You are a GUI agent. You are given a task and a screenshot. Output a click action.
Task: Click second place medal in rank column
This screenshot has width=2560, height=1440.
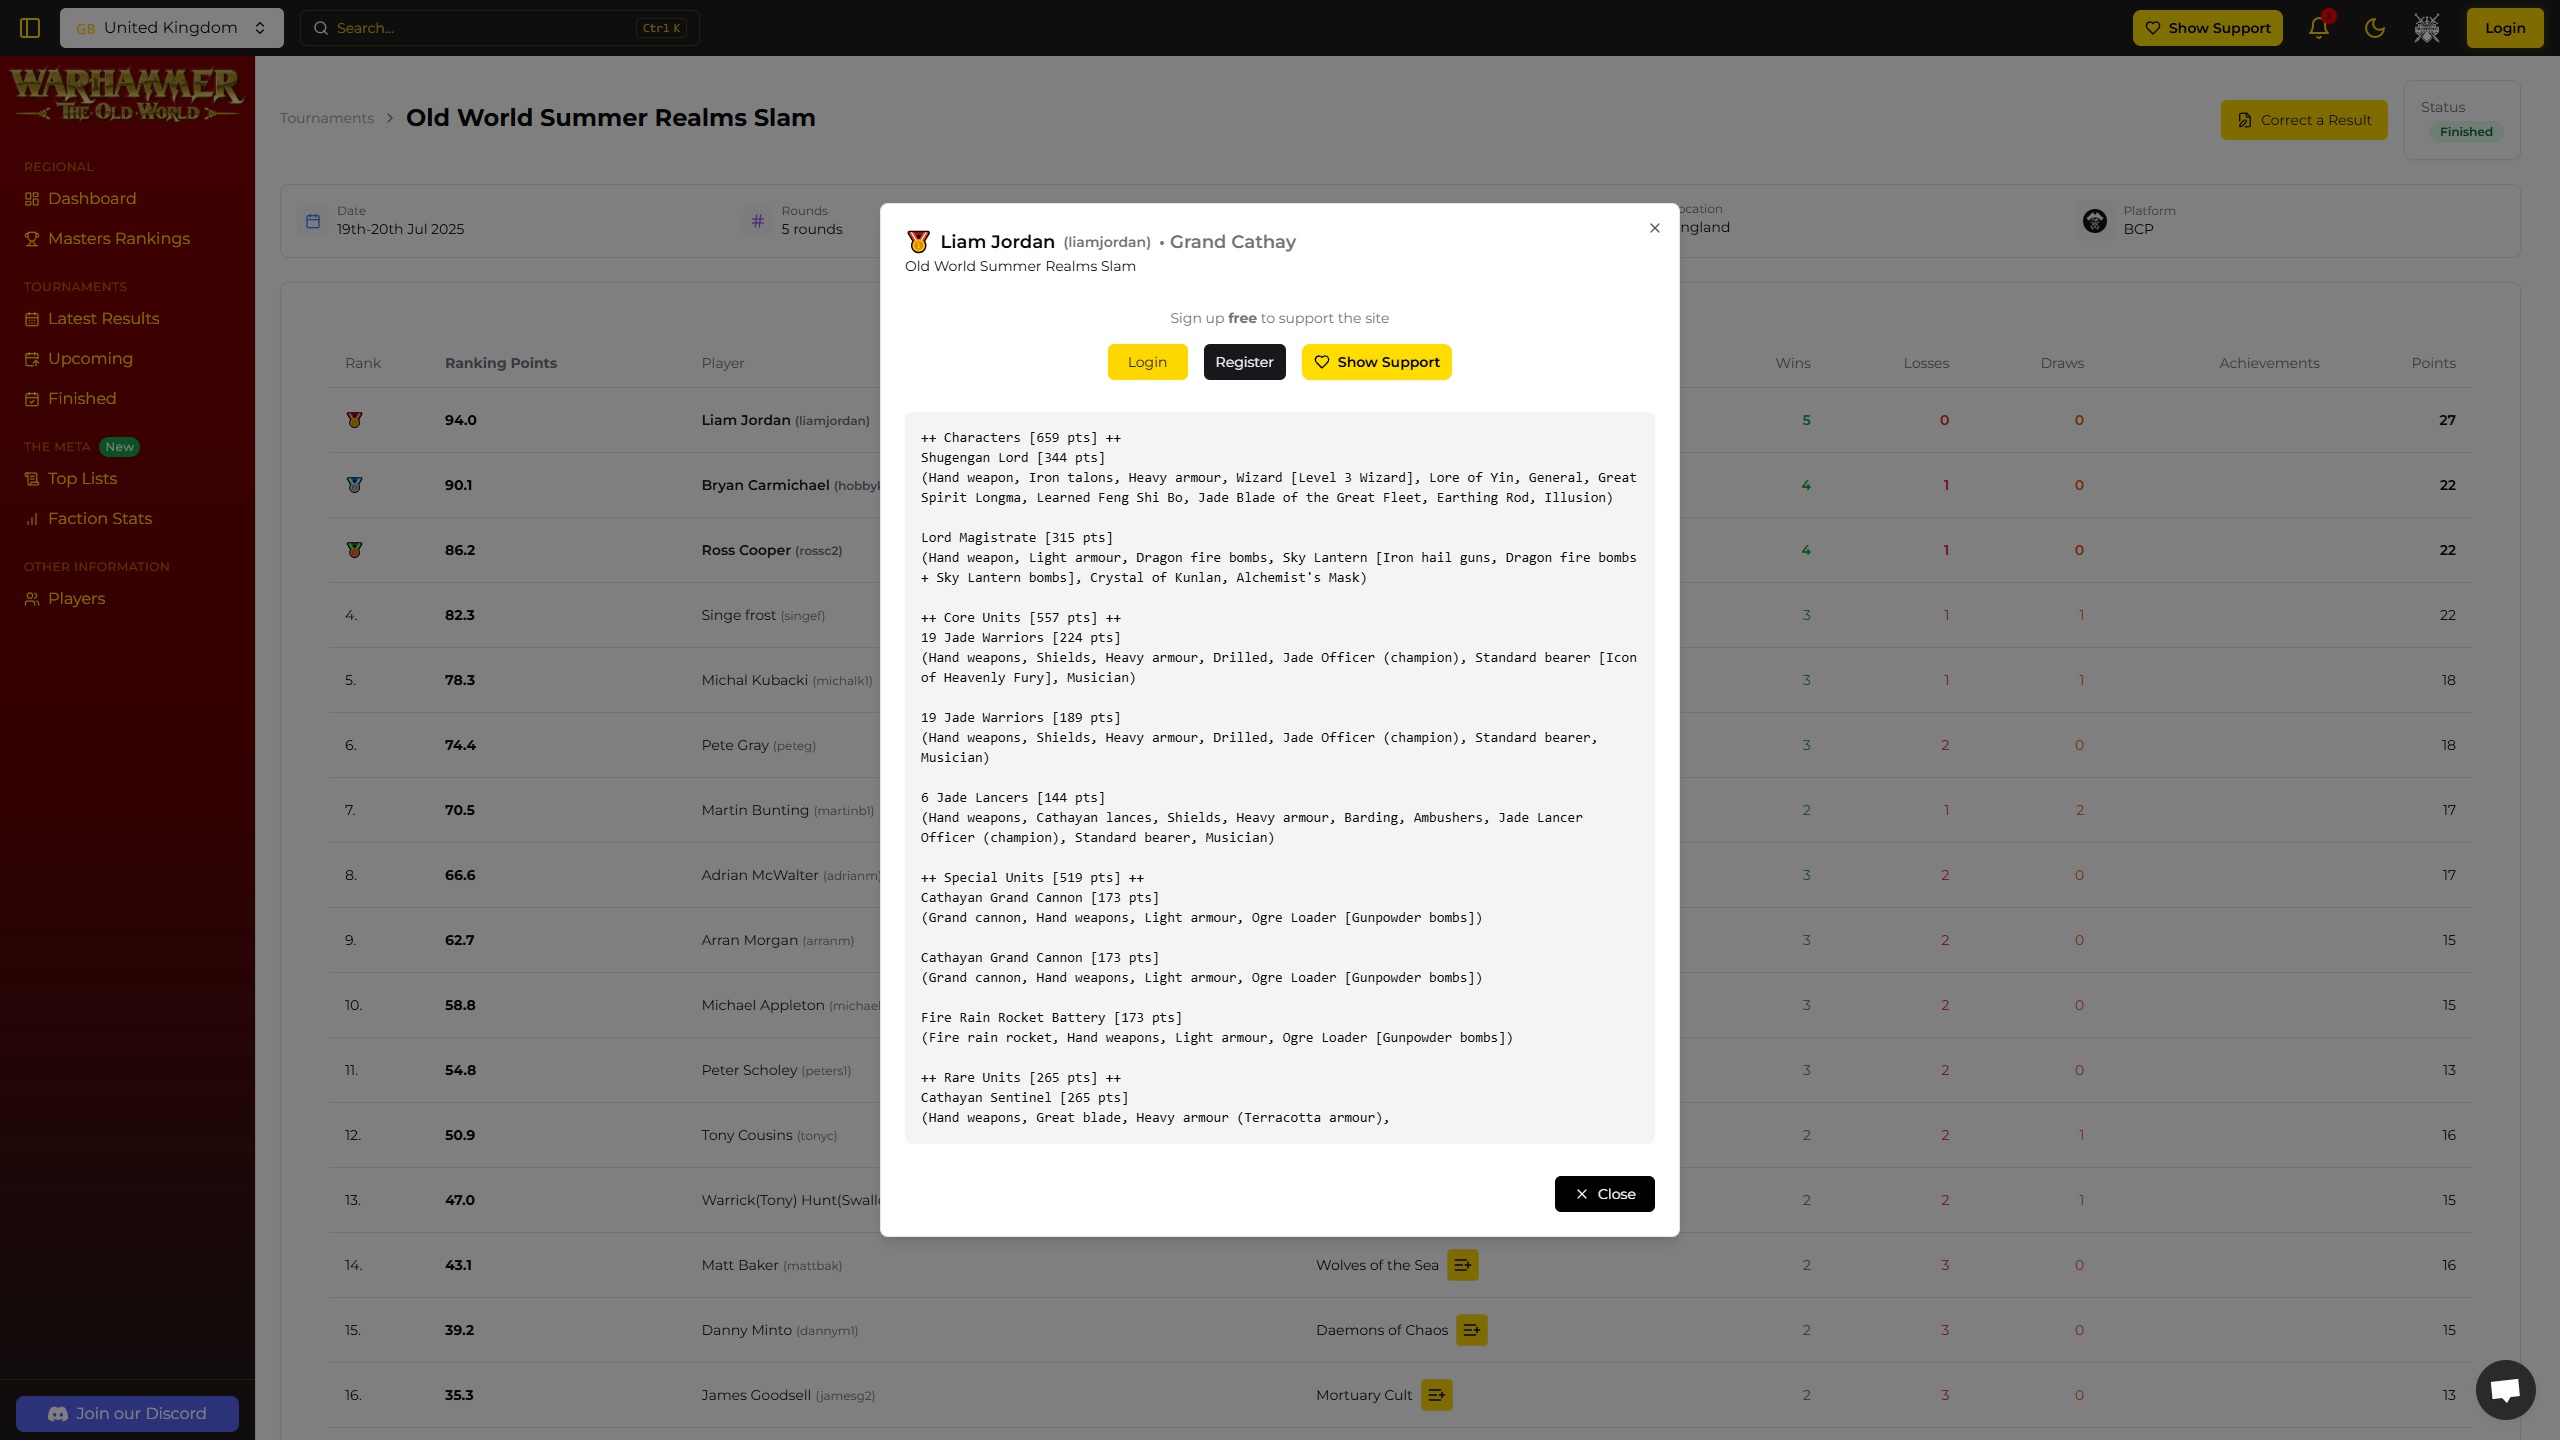(354, 485)
